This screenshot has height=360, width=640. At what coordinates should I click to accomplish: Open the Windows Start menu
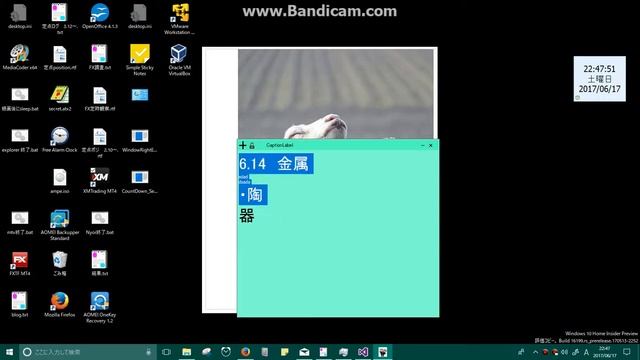tap(9, 352)
